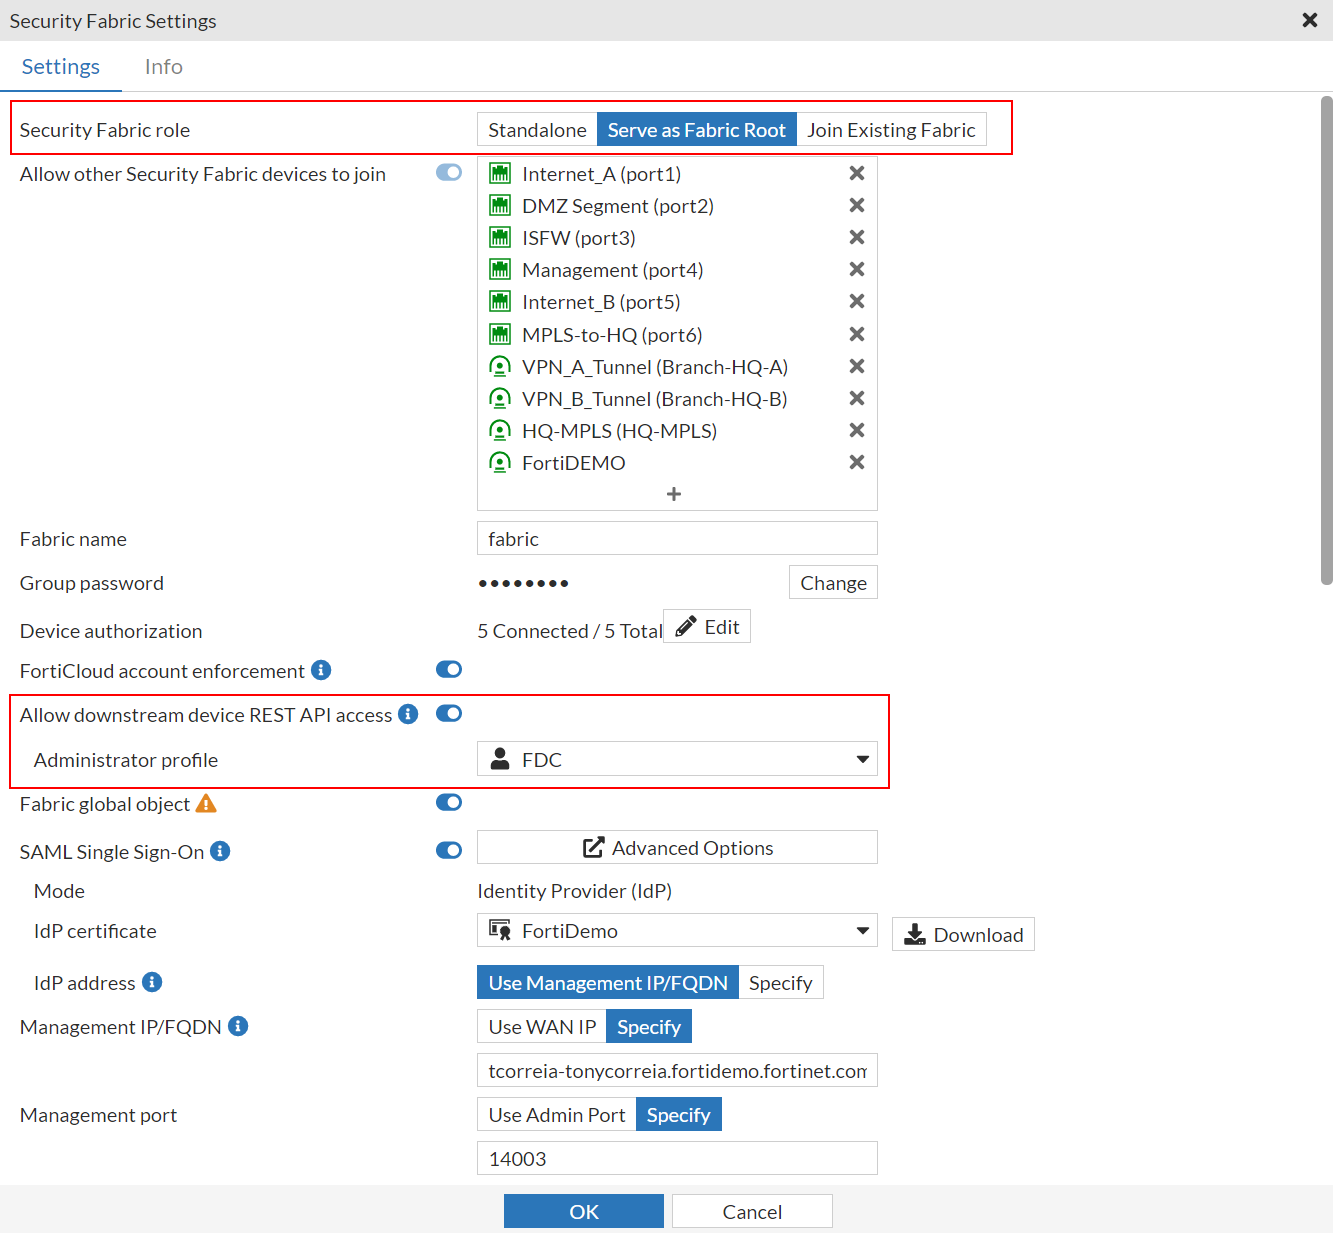This screenshot has height=1233, width=1333.
Task: Remove VPN_B_Tunnel (Branch-HQ-B) entry
Action: [x=857, y=399]
